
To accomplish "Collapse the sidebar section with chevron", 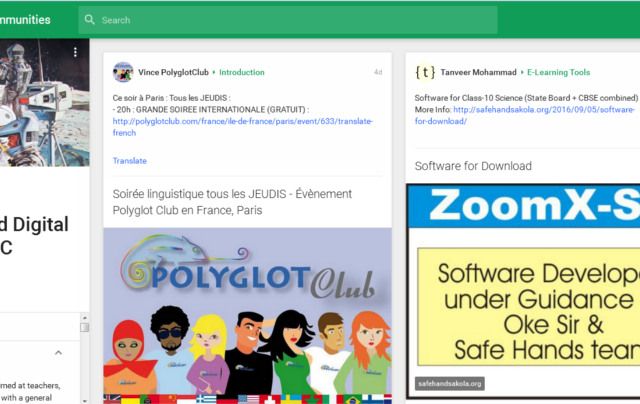I will [x=58, y=353].
